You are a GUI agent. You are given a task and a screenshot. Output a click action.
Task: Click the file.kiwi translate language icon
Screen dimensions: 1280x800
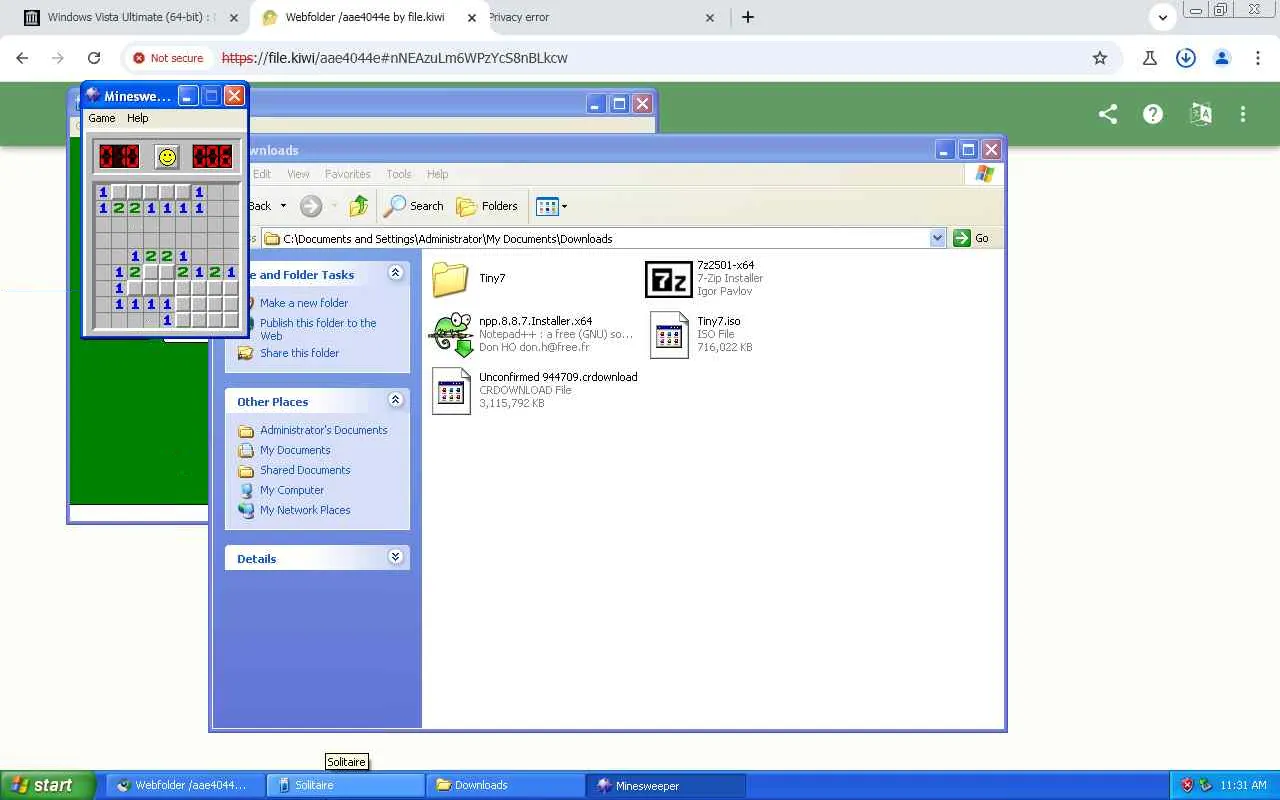pyautogui.click(x=1201, y=114)
